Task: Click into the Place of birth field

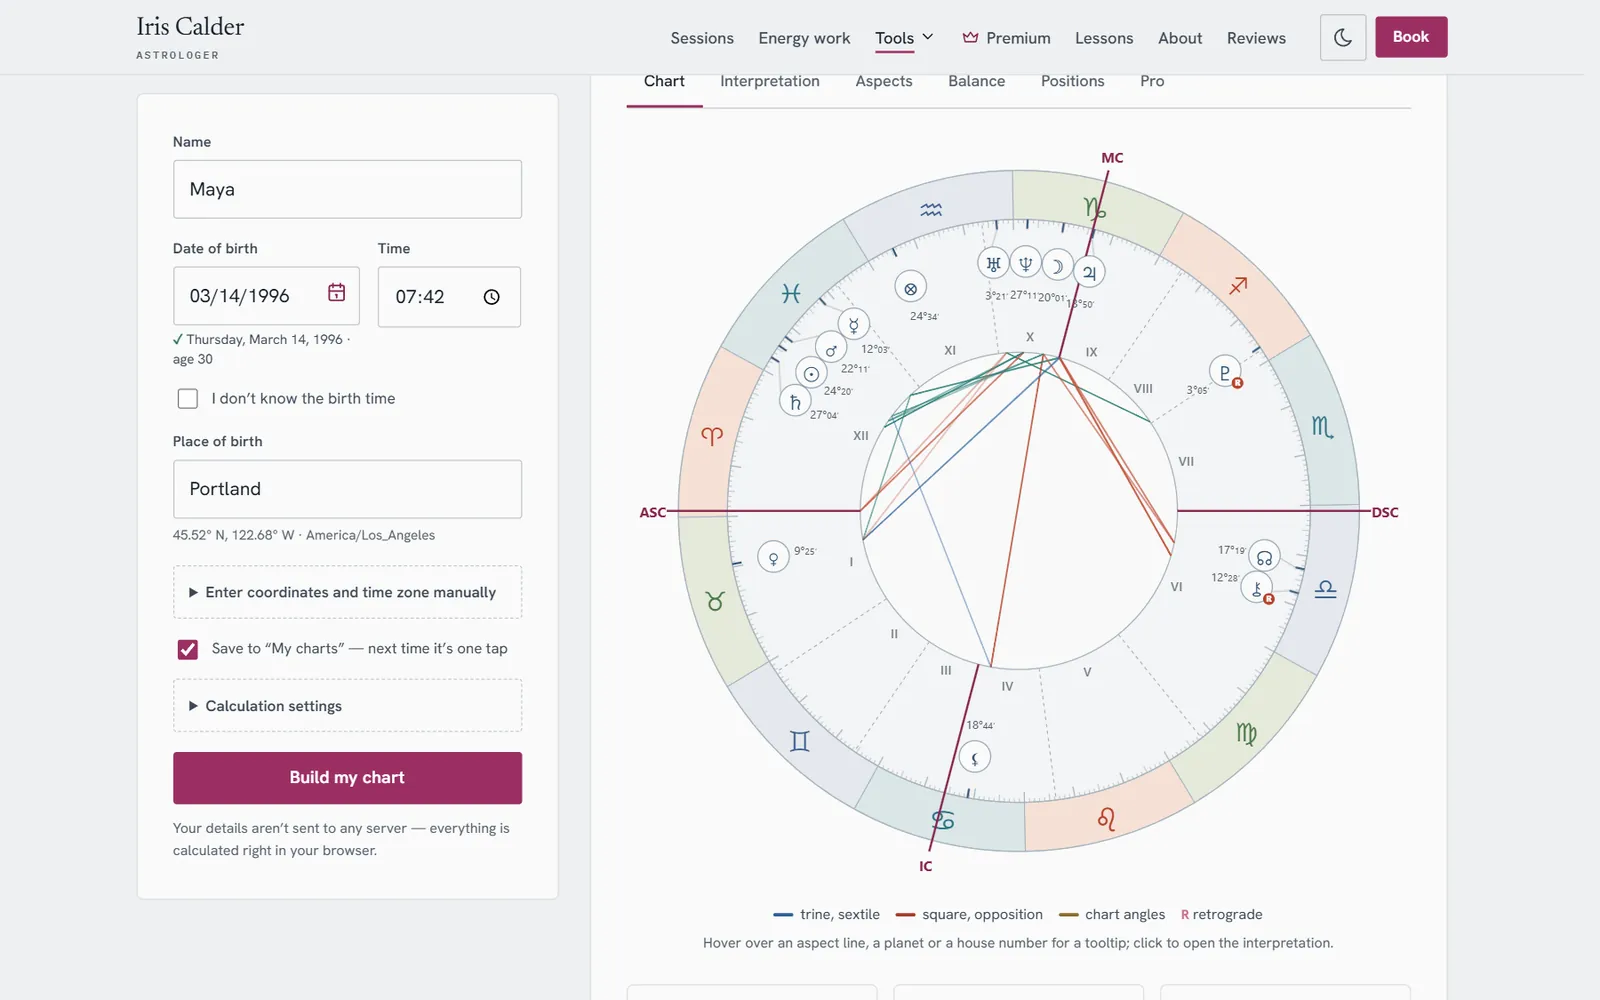Action: (347, 489)
